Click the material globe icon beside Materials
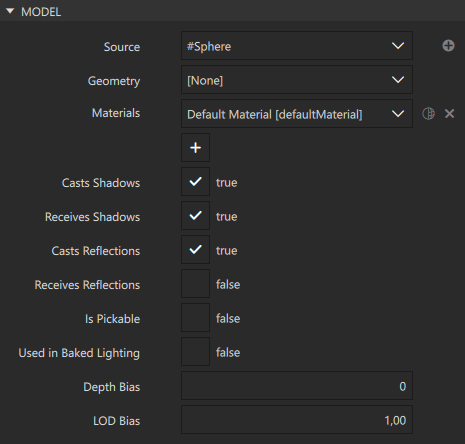465x444 pixels. [428, 114]
